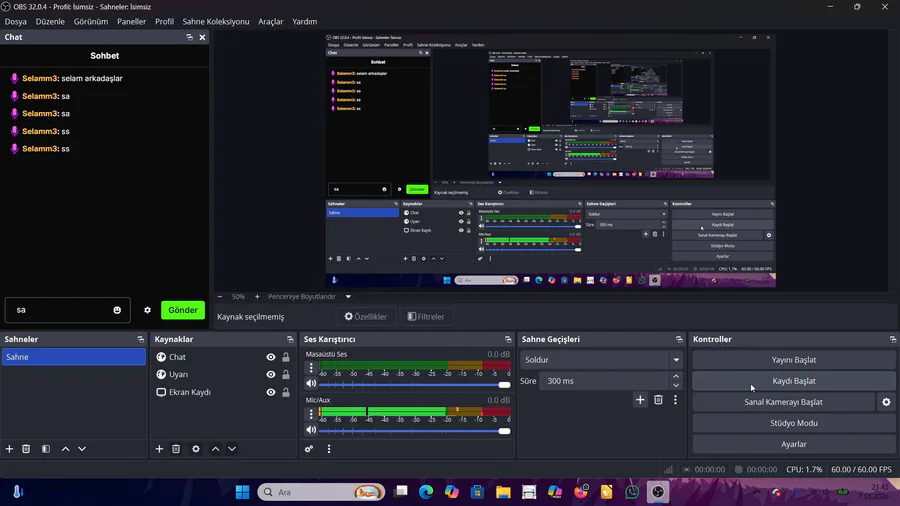Float the Kaynaklar dock panel
The height and width of the screenshot is (506, 900).
(290, 339)
